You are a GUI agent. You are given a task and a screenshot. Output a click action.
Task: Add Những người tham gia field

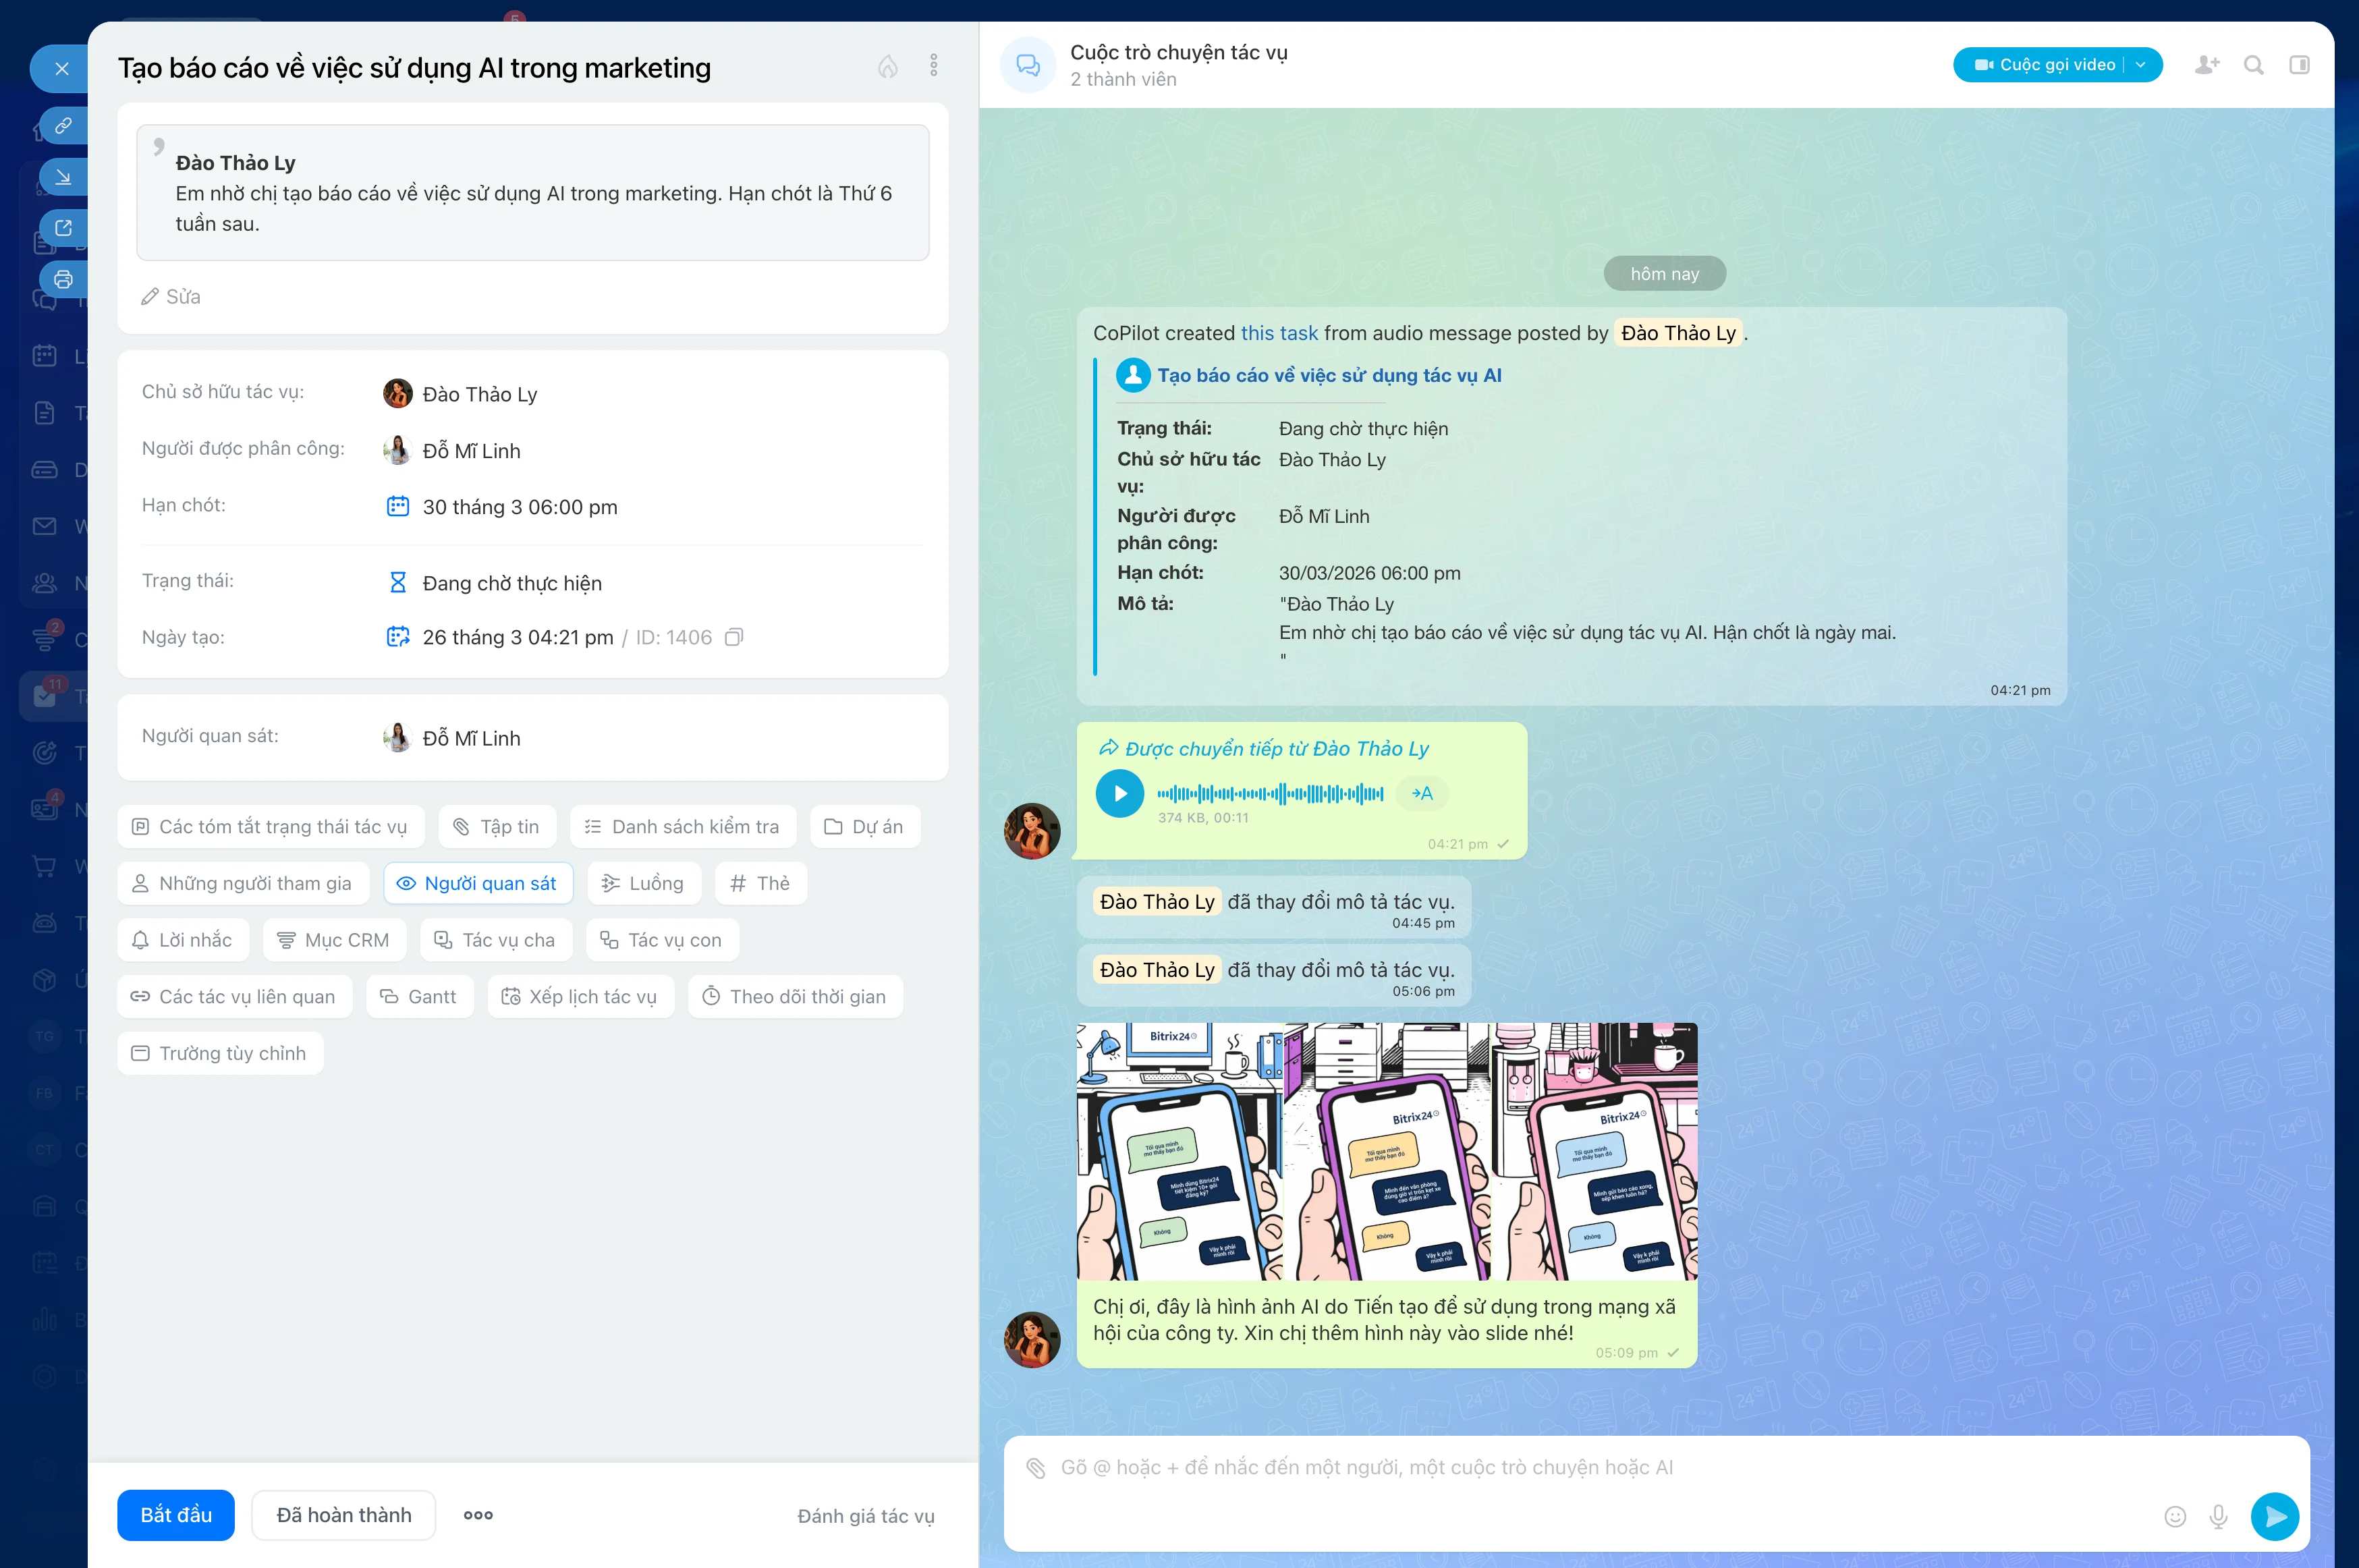pyautogui.click(x=243, y=884)
